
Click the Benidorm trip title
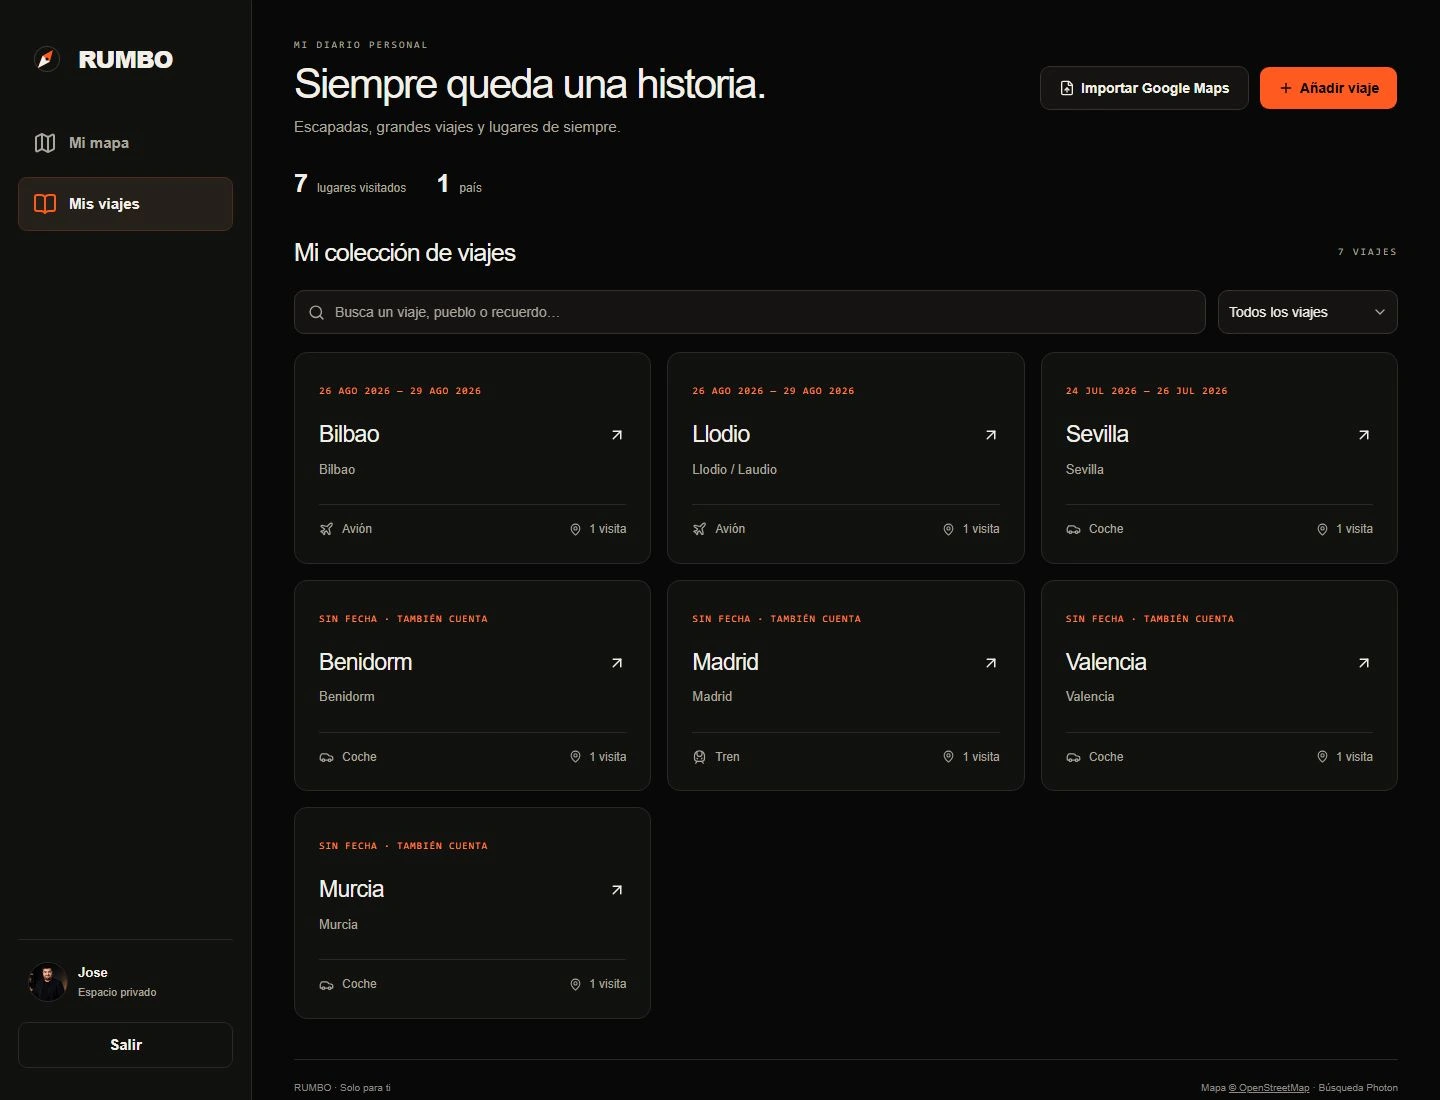(365, 662)
